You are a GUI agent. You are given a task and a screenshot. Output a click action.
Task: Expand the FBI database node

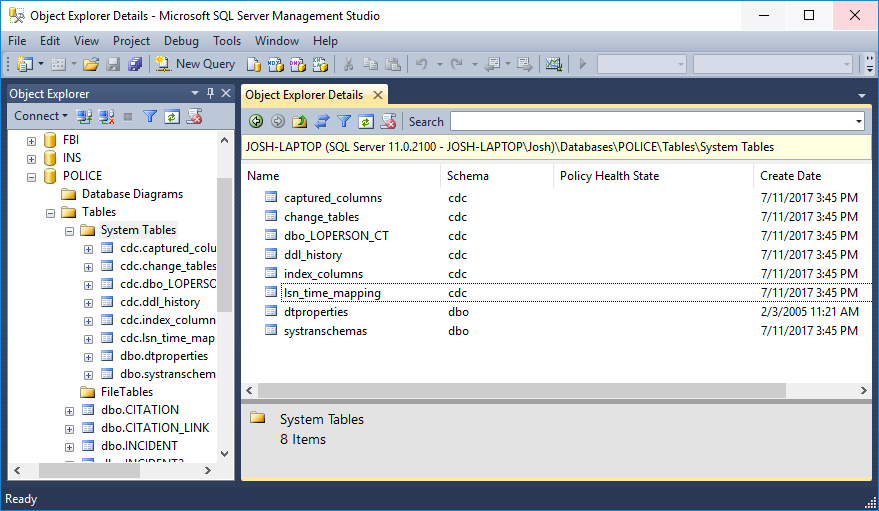pyautogui.click(x=31, y=141)
